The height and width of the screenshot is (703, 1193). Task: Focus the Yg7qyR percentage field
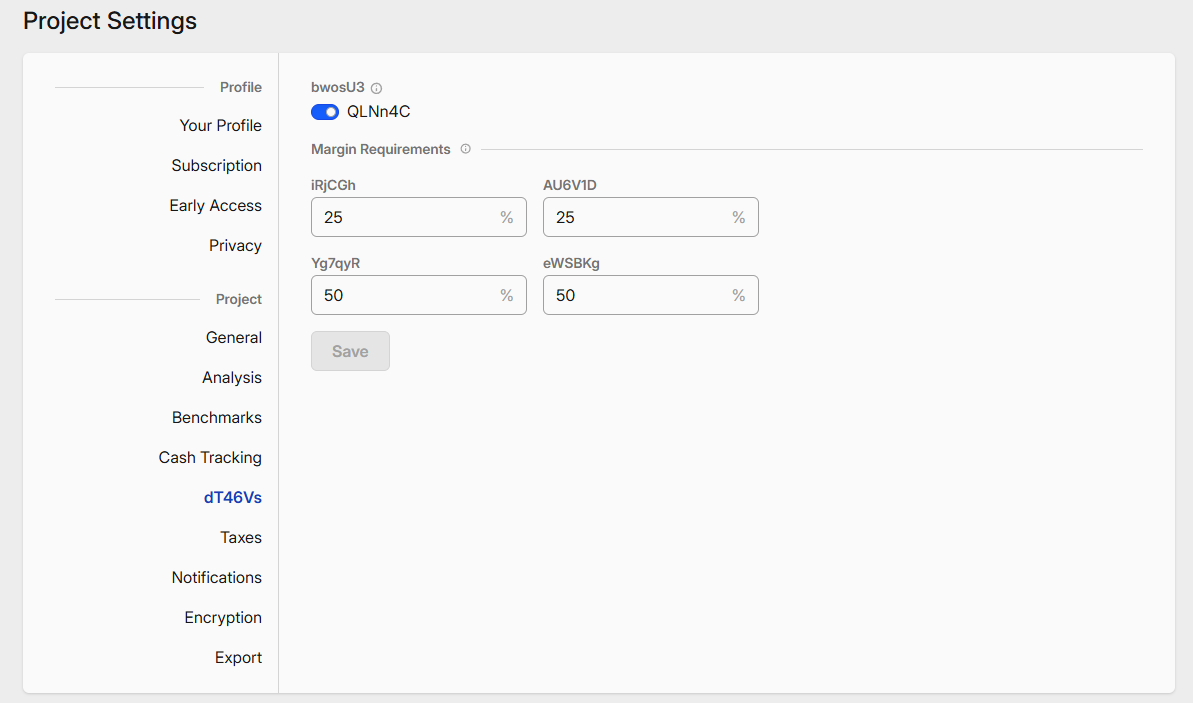(x=405, y=295)
